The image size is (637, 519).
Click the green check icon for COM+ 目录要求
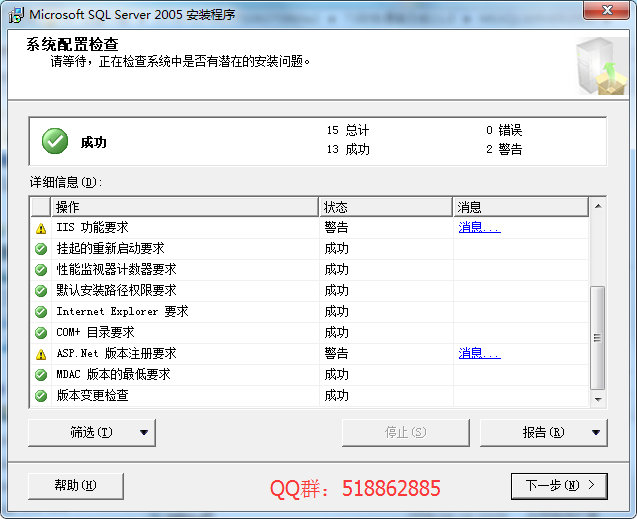point(41,333)
